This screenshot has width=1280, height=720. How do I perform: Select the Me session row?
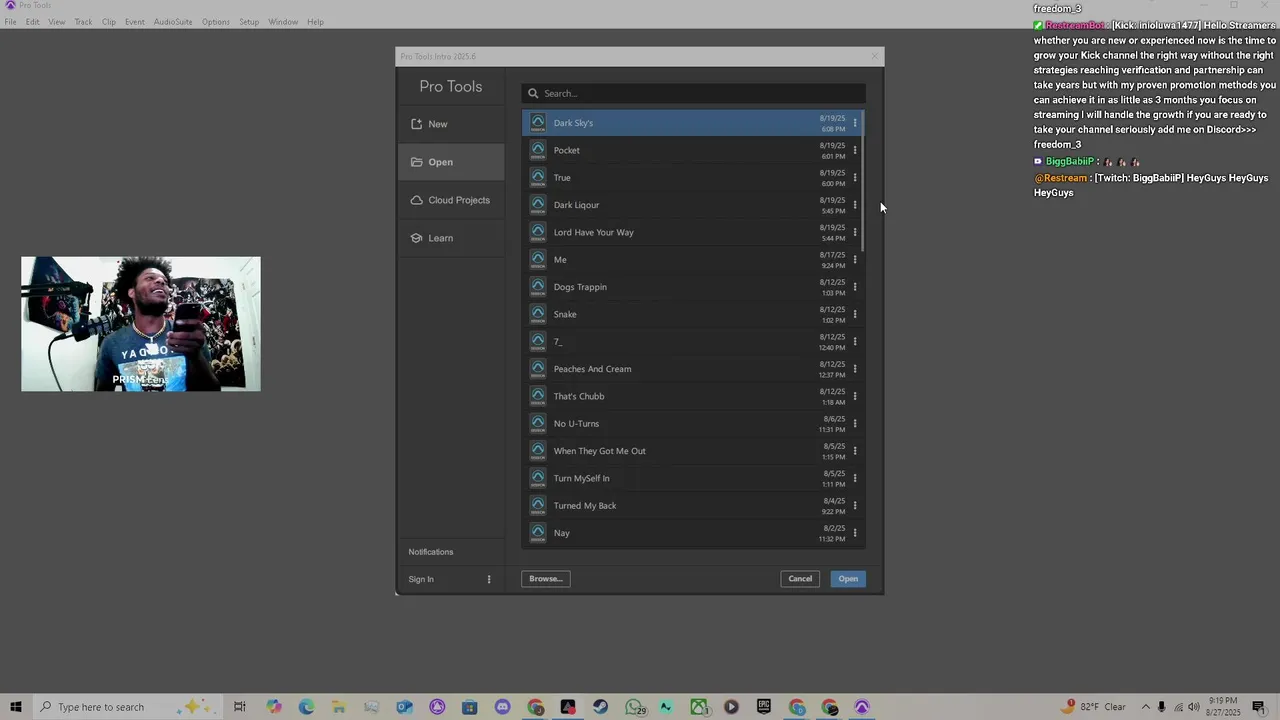click(693, 260)
